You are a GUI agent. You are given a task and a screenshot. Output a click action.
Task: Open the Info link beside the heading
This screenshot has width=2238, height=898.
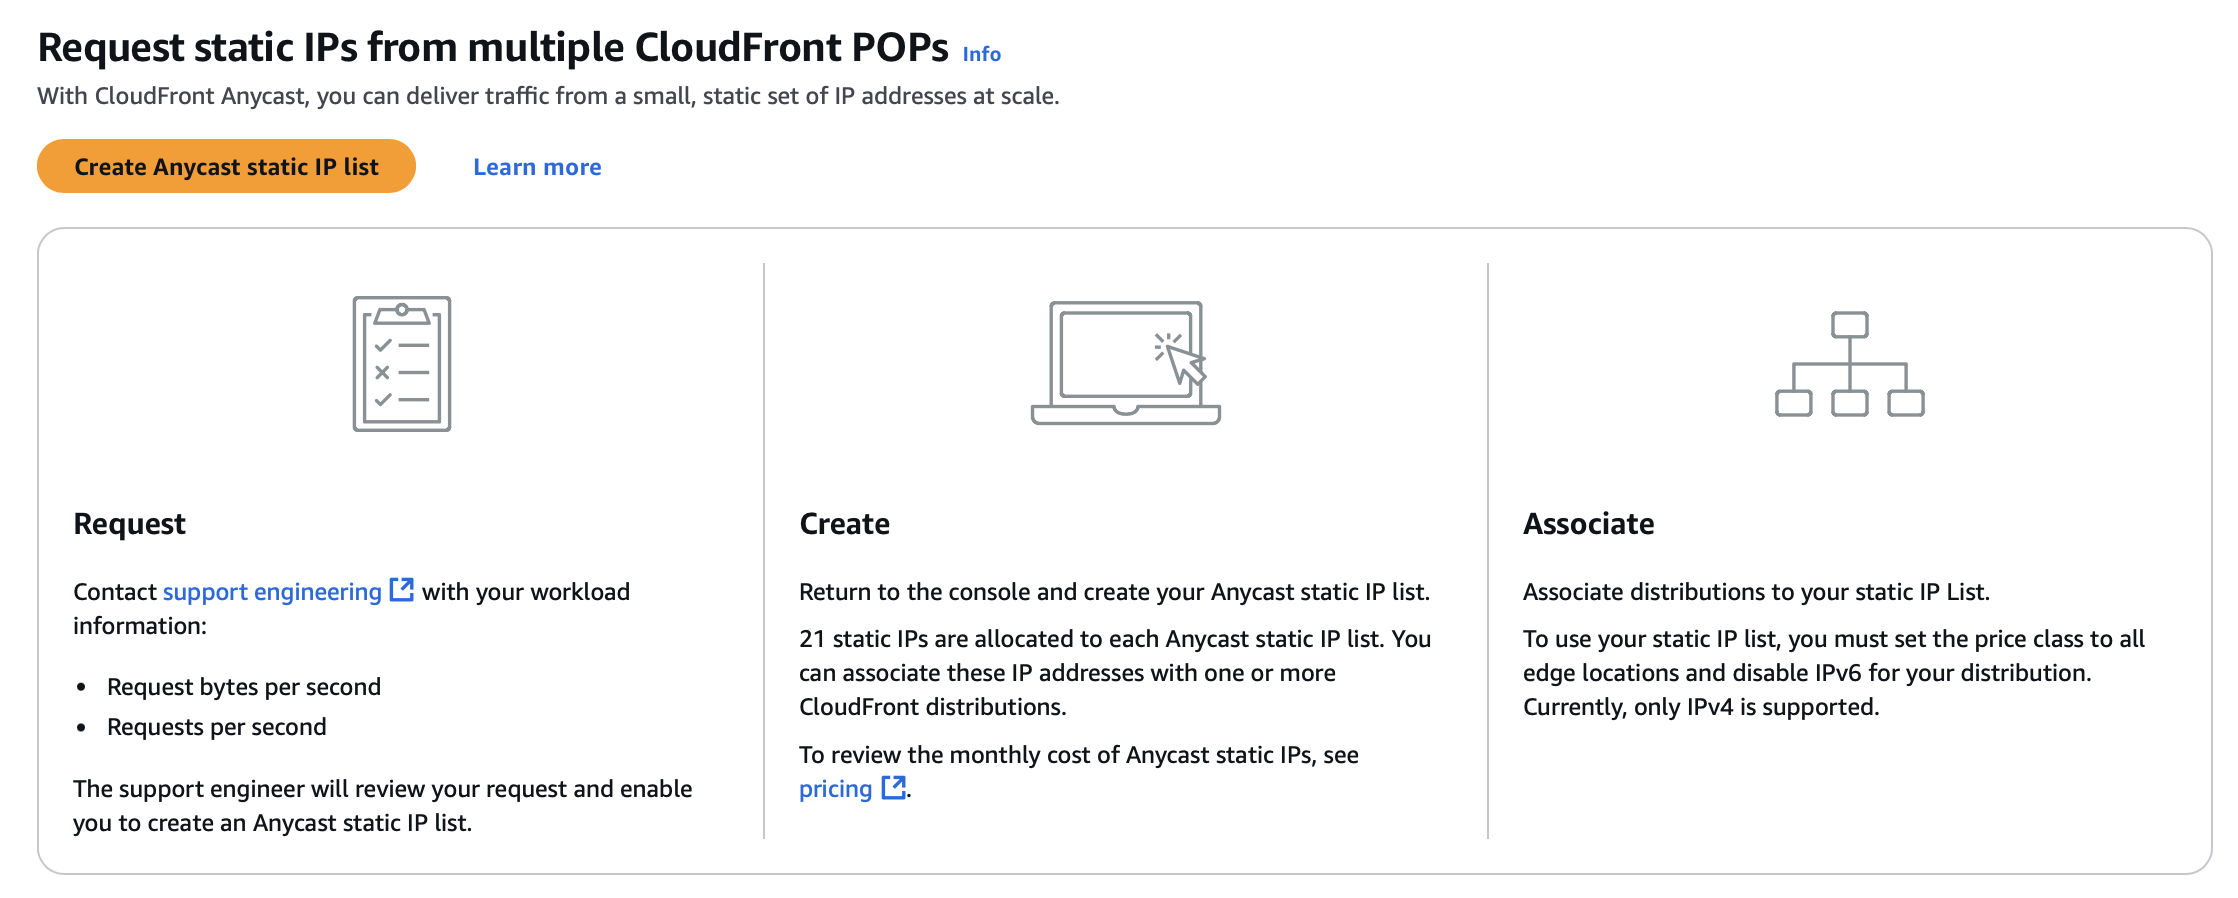tap(981, 54)
